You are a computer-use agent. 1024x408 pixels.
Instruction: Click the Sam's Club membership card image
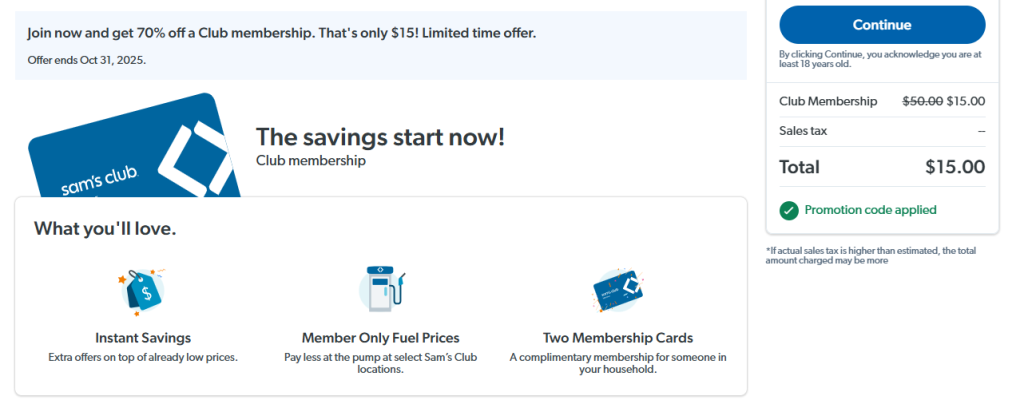[x=135, y=150]
